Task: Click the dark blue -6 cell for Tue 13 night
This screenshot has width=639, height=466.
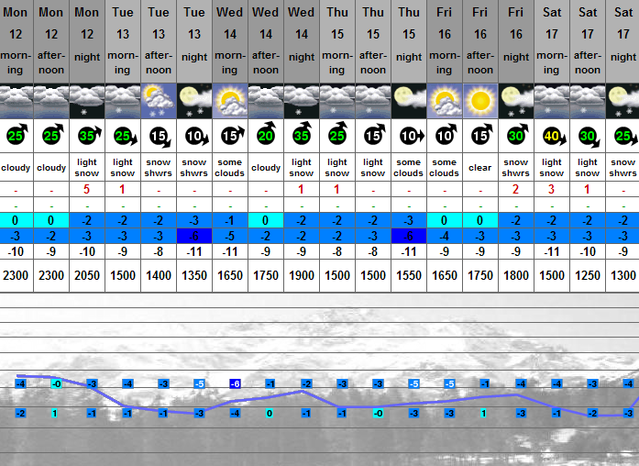Action: pos(194,236)
